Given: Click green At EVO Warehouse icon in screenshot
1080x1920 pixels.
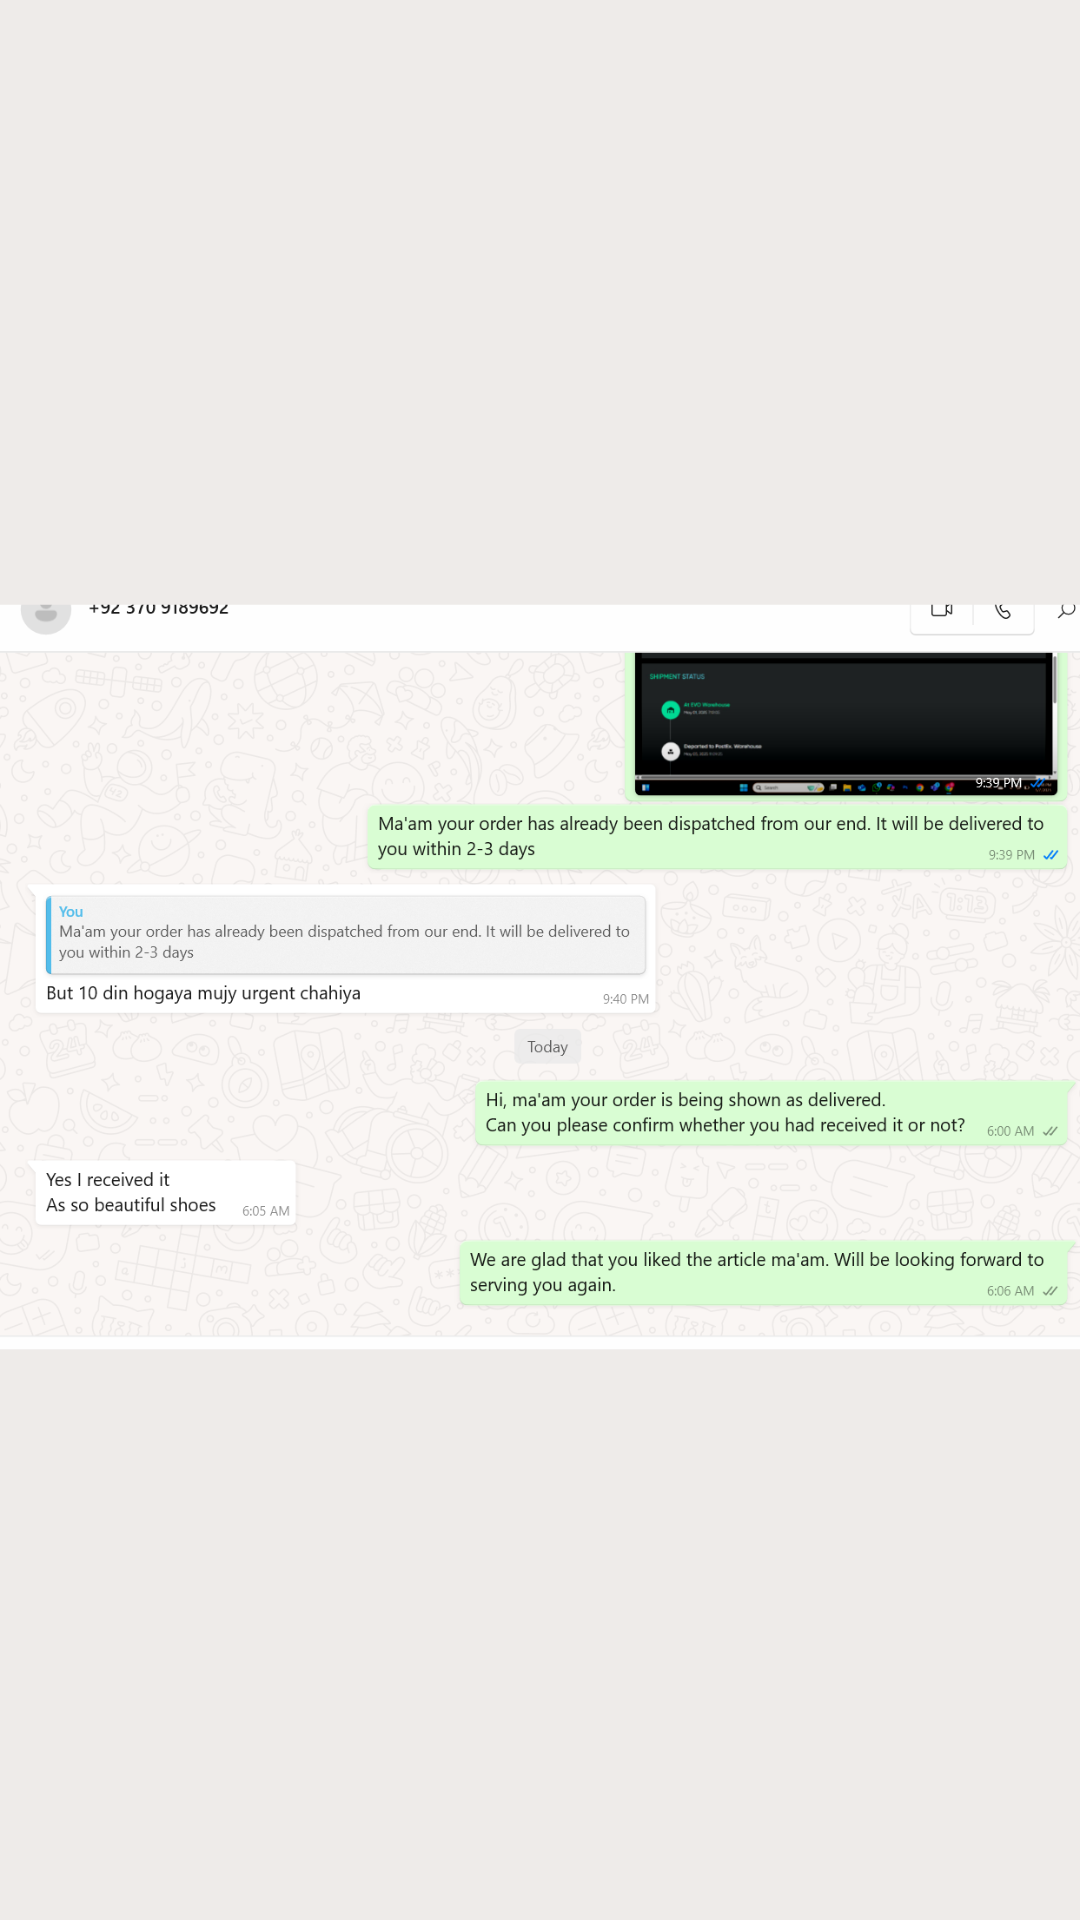Looking at the screenshot, I should (671, 710).
